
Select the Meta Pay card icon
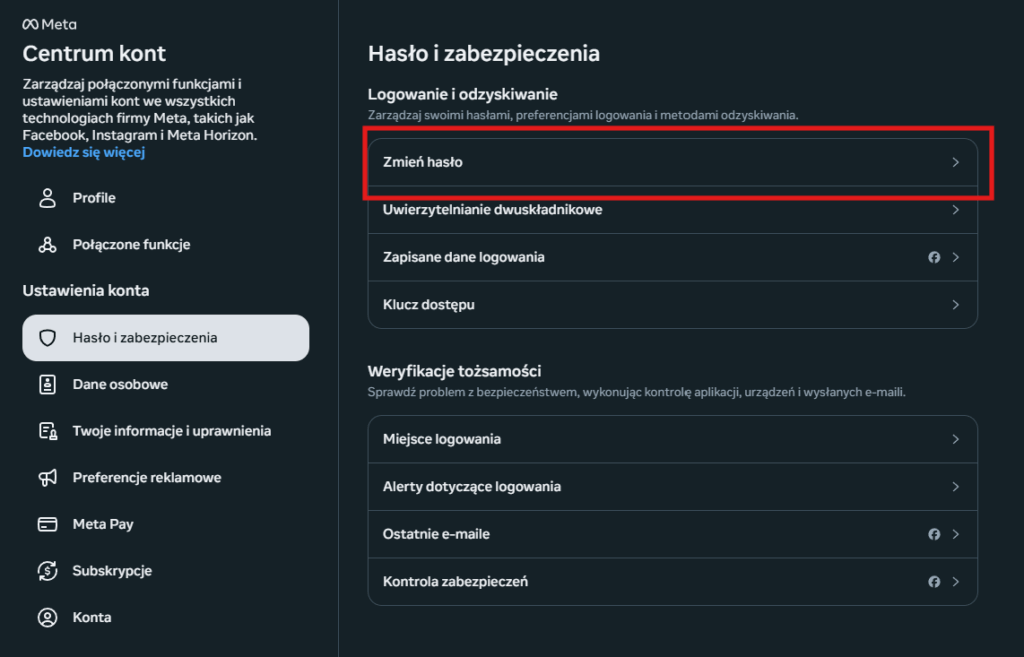click(47, 524)
